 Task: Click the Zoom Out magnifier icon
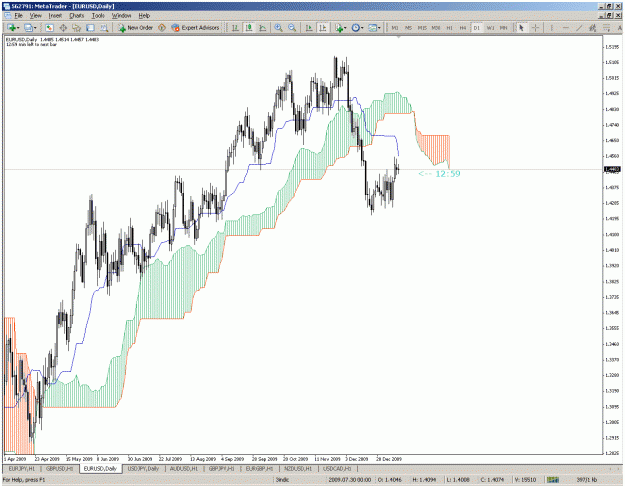pos(292,28)
